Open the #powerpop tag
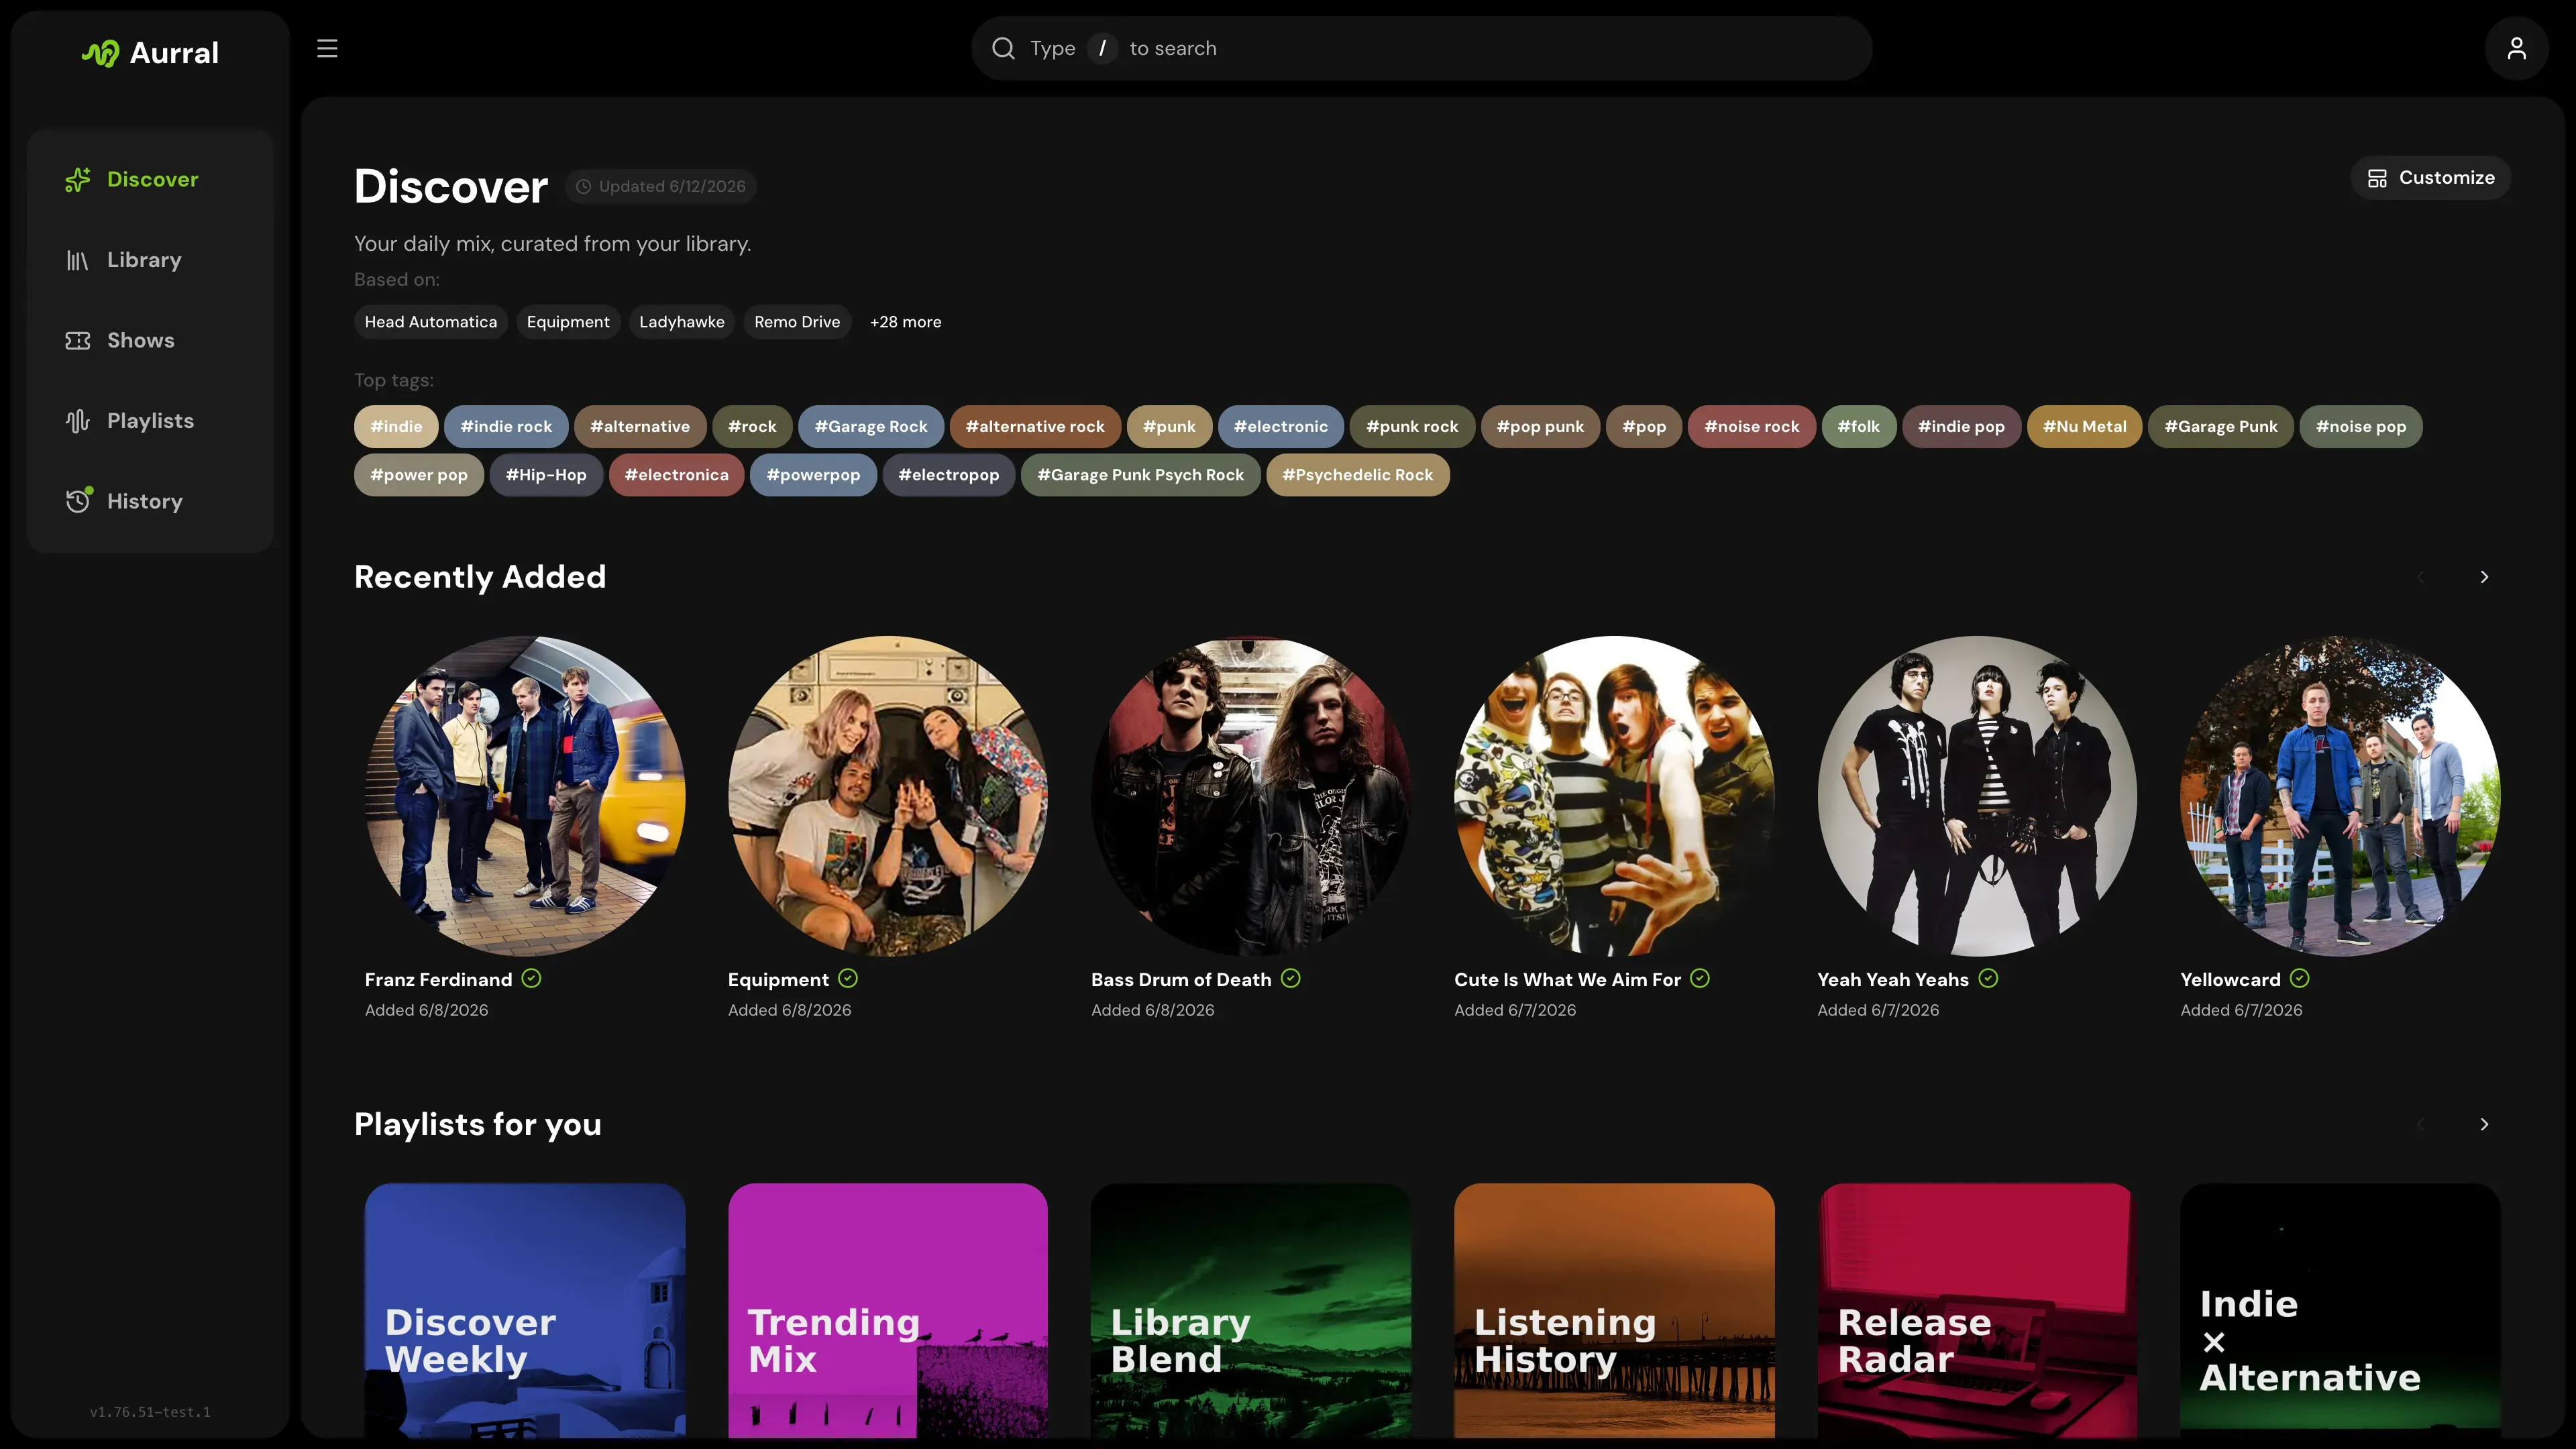 click(x=813, y=475)
